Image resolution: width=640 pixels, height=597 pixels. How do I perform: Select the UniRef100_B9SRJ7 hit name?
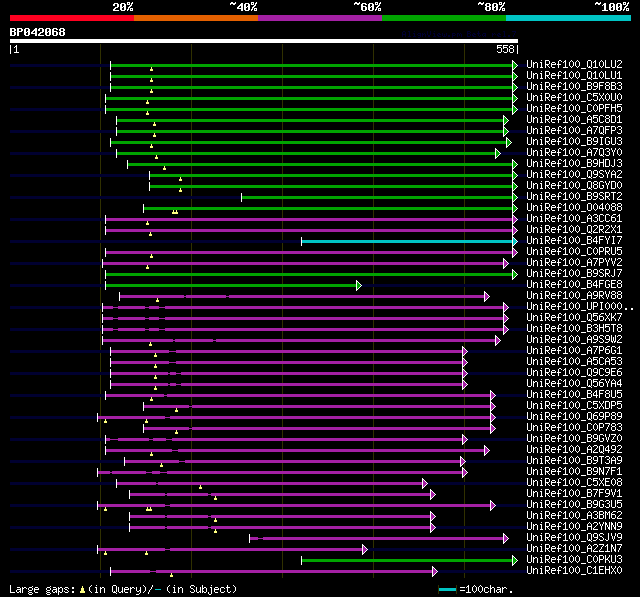574,274
